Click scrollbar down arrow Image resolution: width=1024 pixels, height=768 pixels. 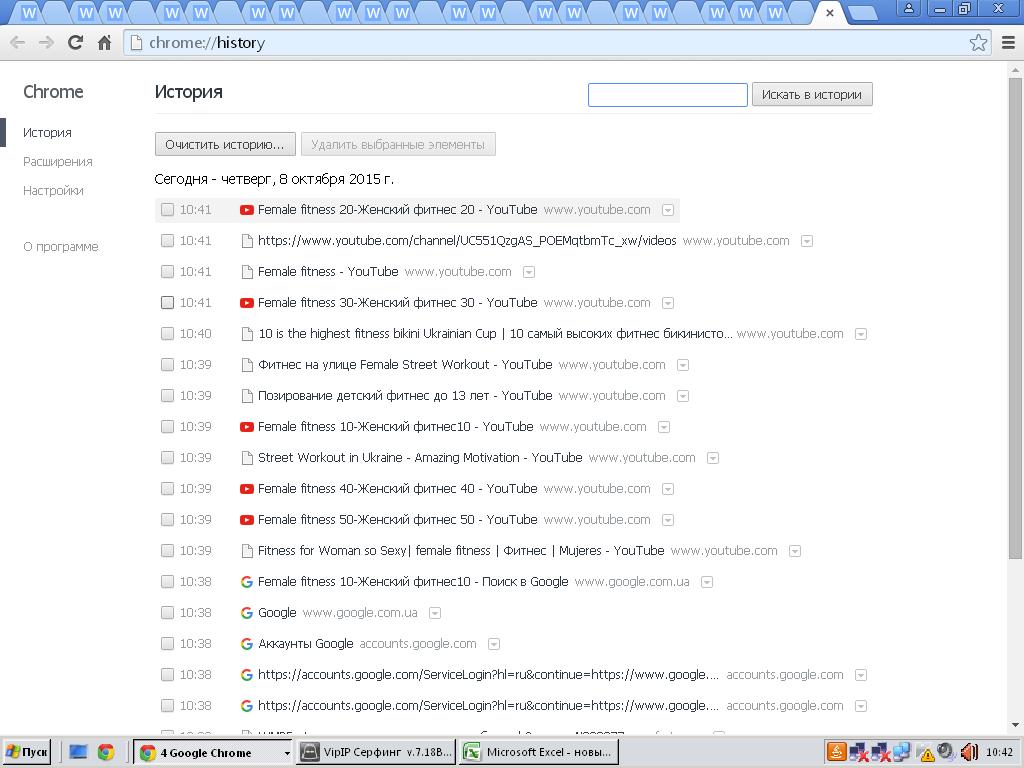[x=1014, y=726]
